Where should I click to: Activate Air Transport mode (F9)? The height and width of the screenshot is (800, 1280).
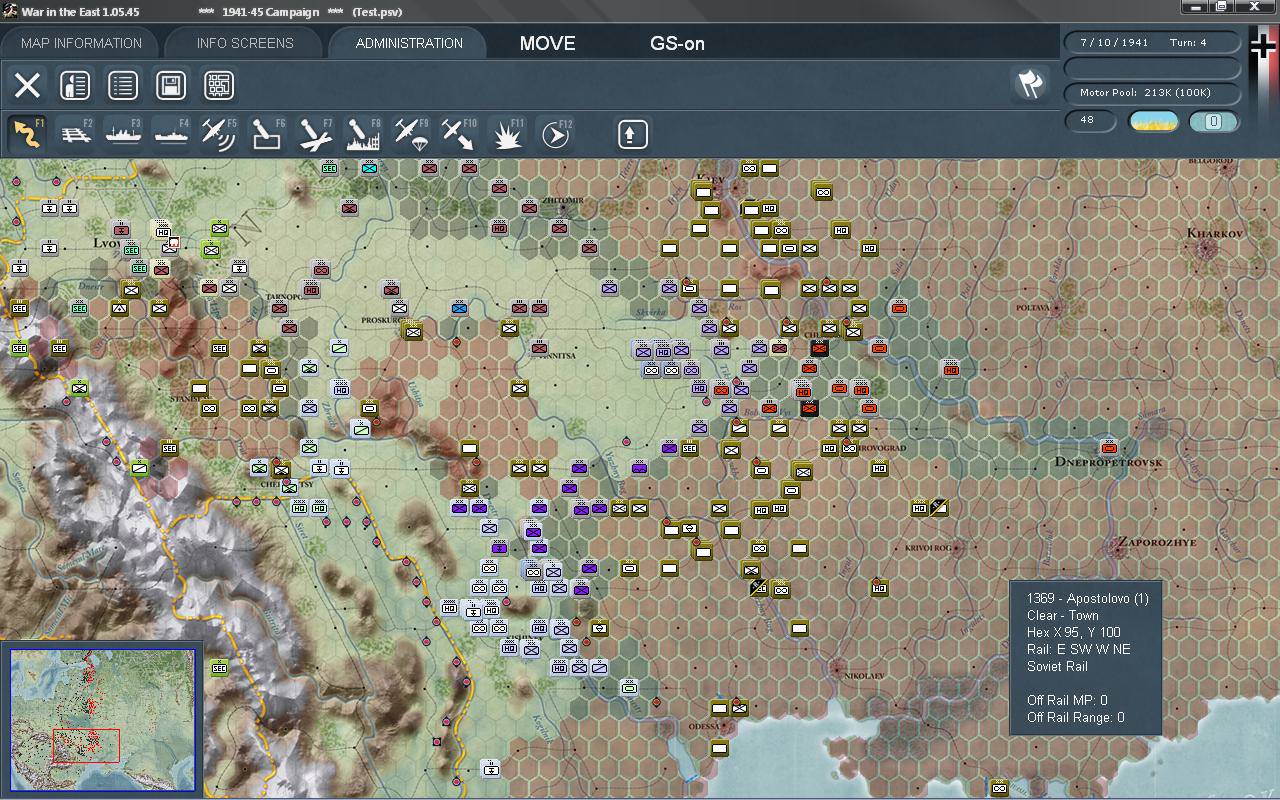point(411,134)
